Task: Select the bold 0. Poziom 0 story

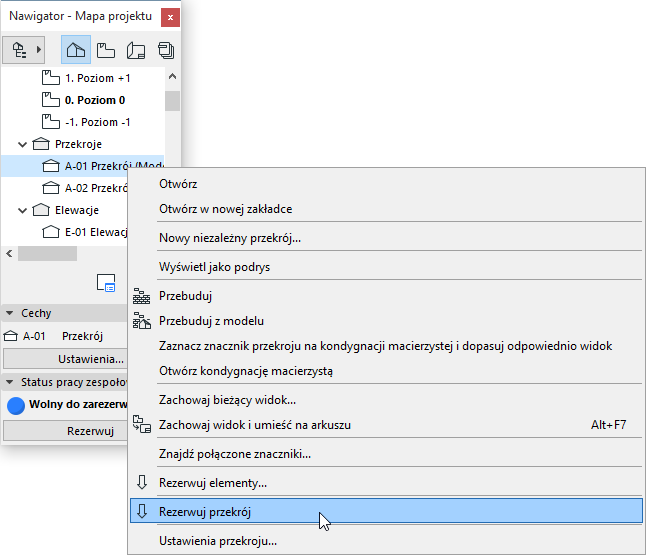Action: pyautogui.click(x=95, y=100)
